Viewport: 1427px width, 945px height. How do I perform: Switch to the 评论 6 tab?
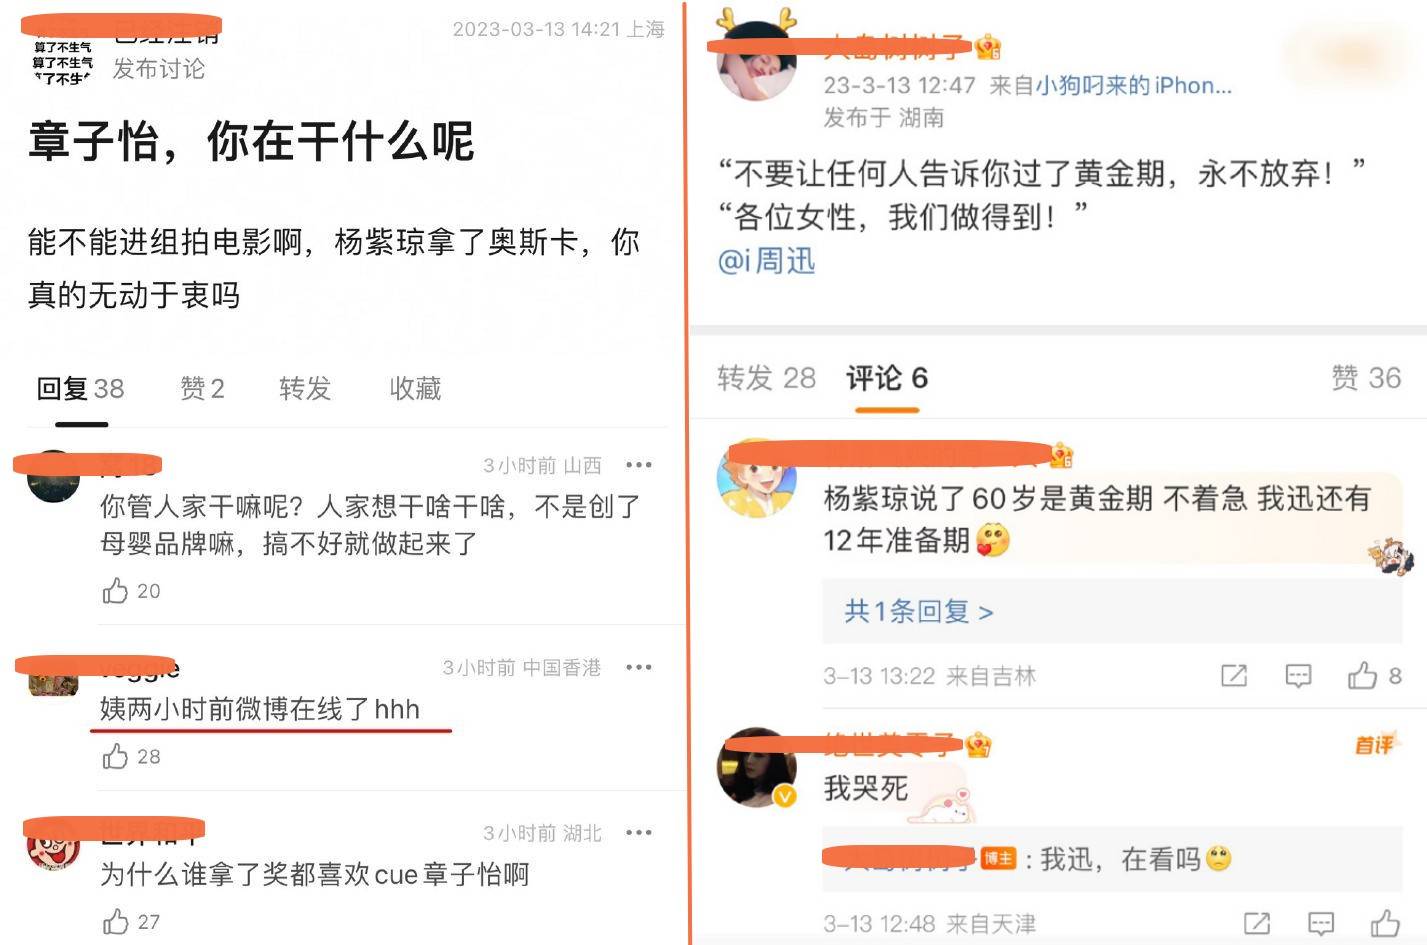[x=887, y=378]
